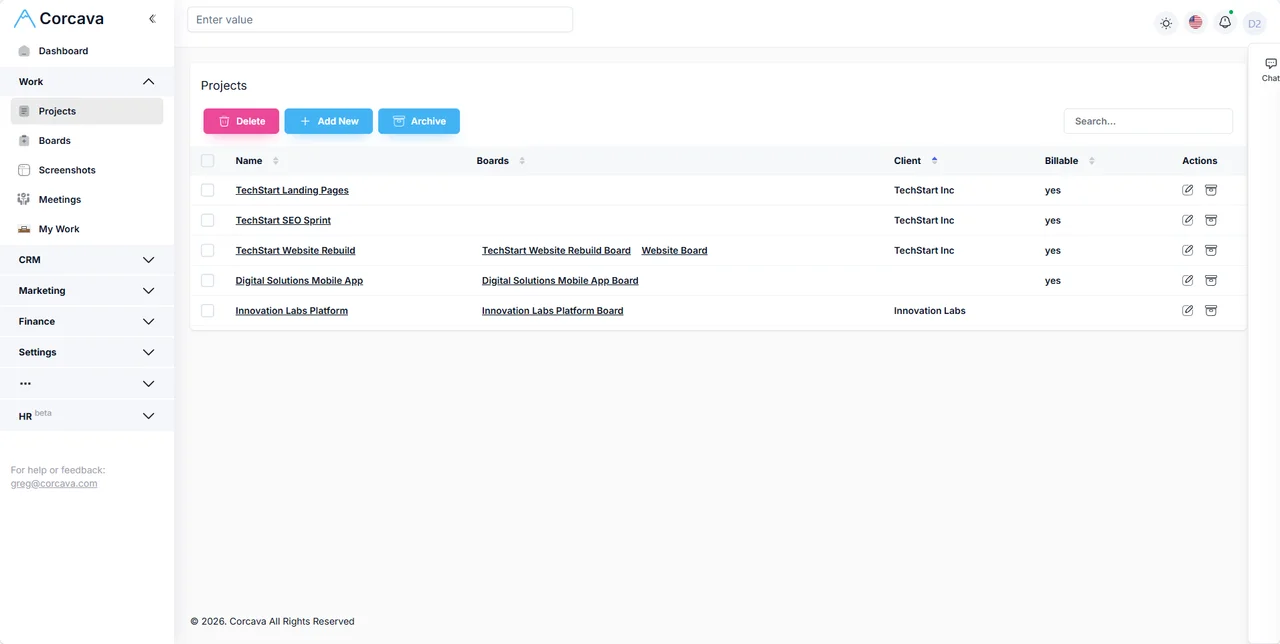
Task: Click the Meetings icon in the sidebar
Action: coord(24,199)
